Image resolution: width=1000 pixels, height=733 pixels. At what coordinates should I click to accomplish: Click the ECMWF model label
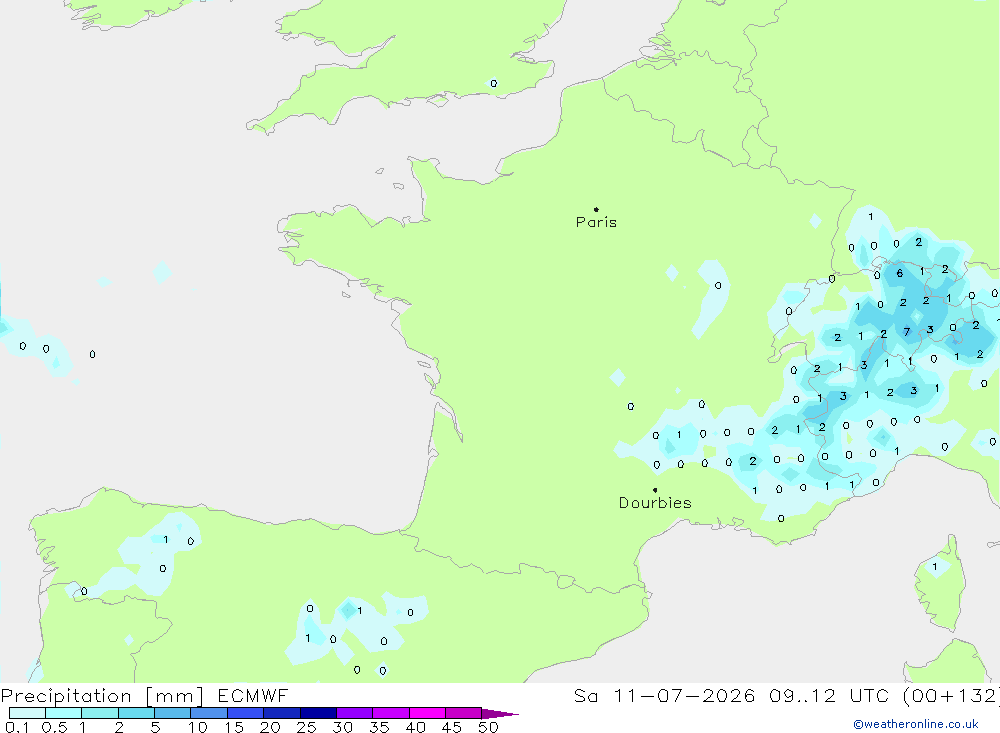click(x=253, y=695)
